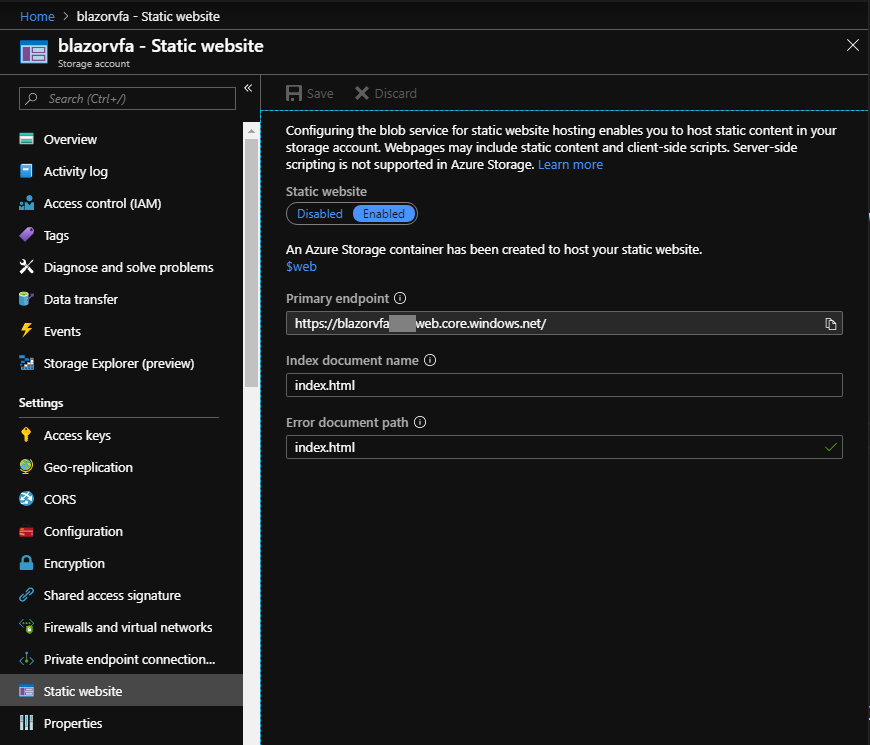This screenshot has height=745, width=870.
Task: Select Static website menu entry
Action: [x=121, y=691]
